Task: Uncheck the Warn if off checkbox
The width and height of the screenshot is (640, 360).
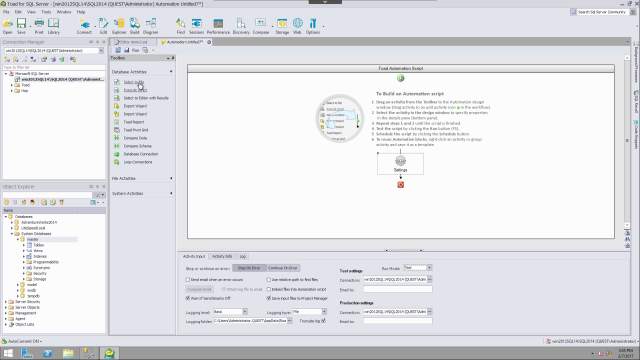Action: pyautogui.click(x=188, y=298)
